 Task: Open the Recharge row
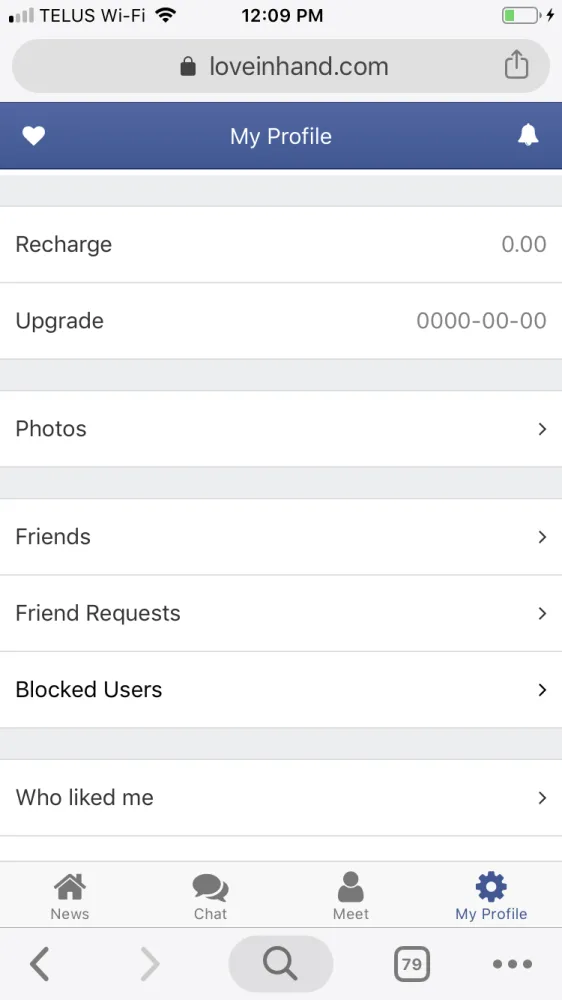point(281,244)
